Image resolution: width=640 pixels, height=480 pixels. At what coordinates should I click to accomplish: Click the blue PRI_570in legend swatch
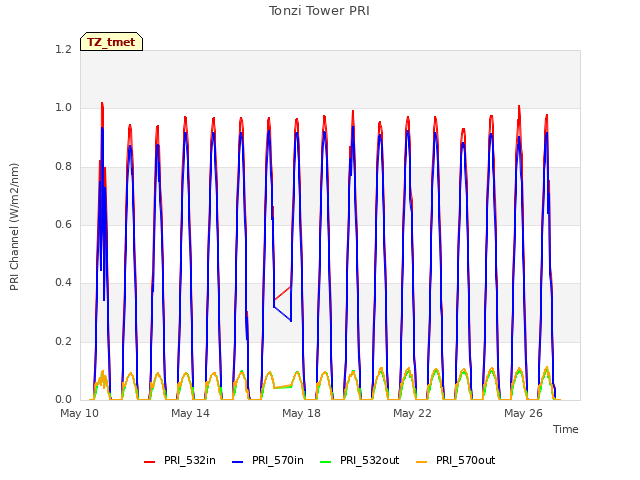pos(238,462)
